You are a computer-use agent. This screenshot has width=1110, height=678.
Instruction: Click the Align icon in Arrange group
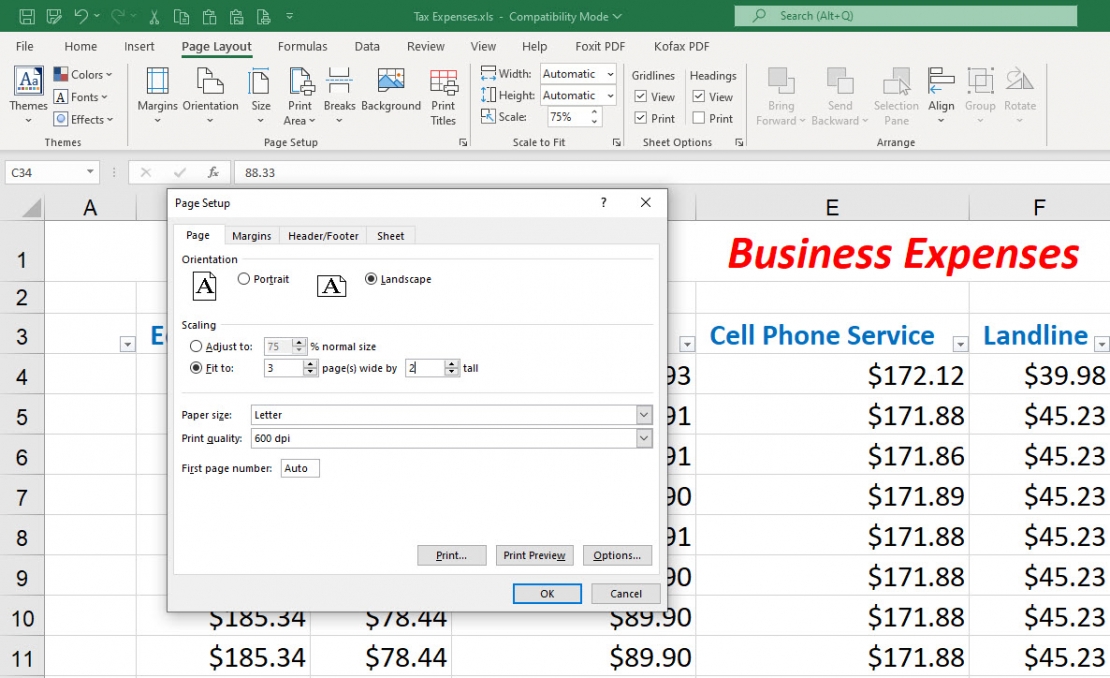point(941,95)
